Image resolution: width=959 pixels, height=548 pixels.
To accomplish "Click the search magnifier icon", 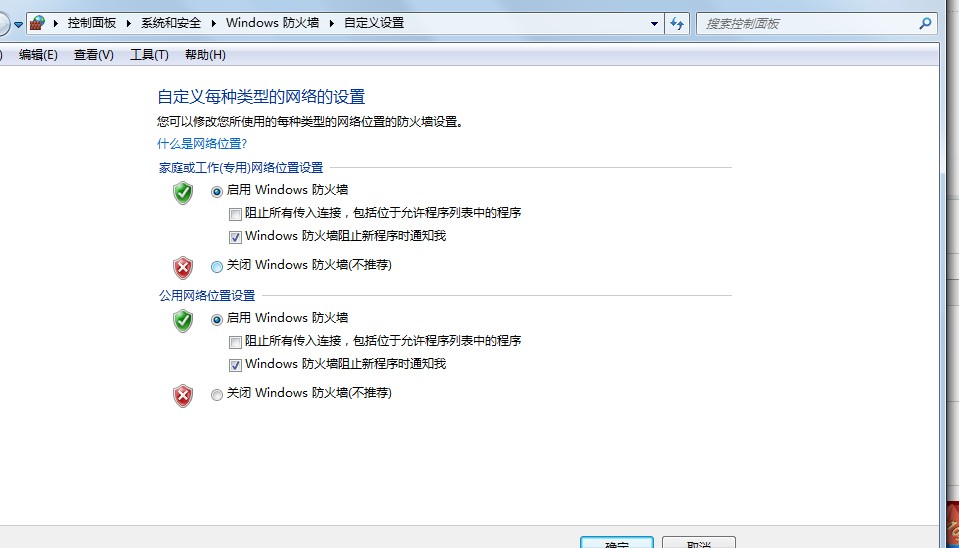I will 925,24.
